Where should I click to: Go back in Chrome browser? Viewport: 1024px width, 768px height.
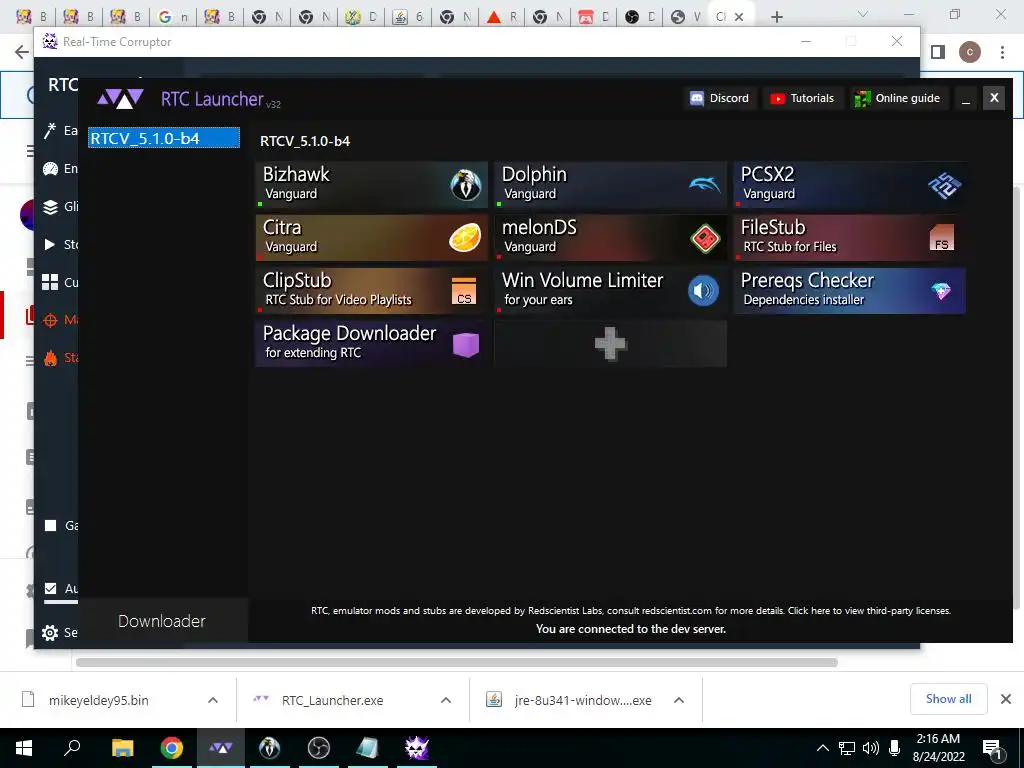coord(22,52)
